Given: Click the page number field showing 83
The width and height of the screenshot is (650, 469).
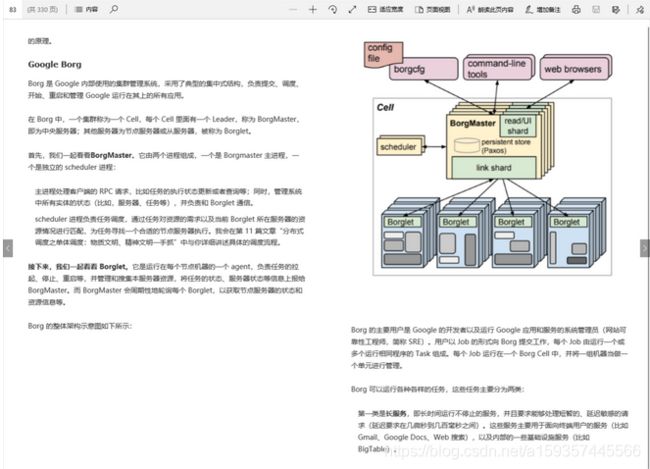Looking at the screenshot, I should [x=13, y=9].
